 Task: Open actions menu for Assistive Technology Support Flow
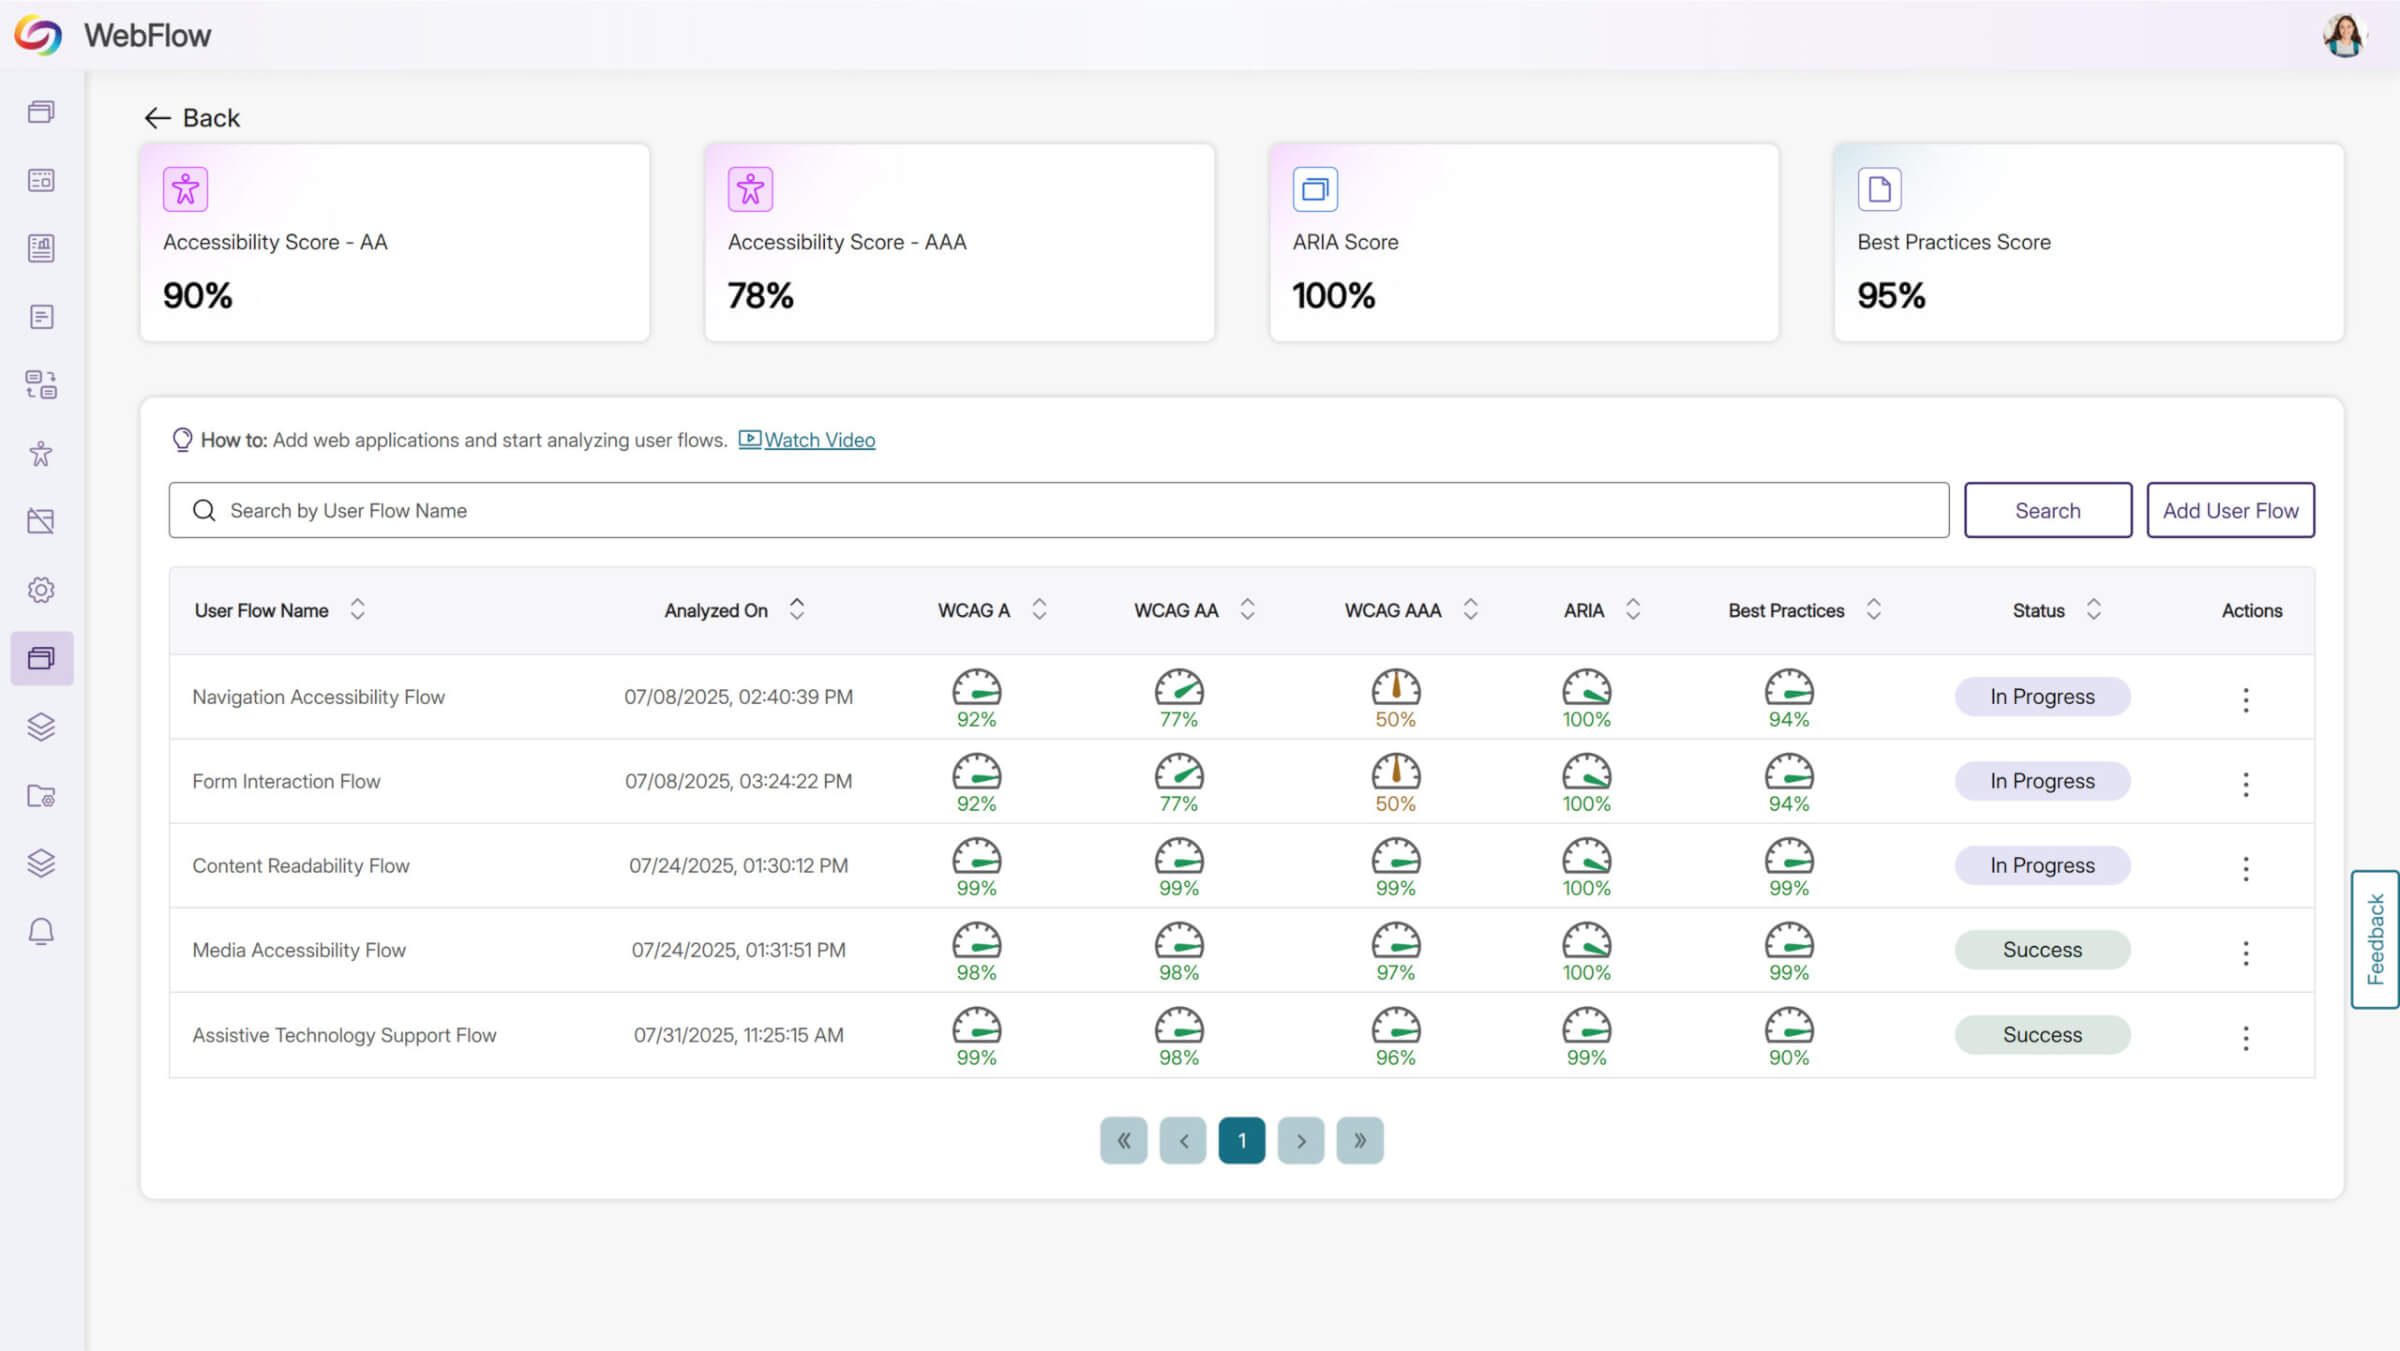2245,1038
